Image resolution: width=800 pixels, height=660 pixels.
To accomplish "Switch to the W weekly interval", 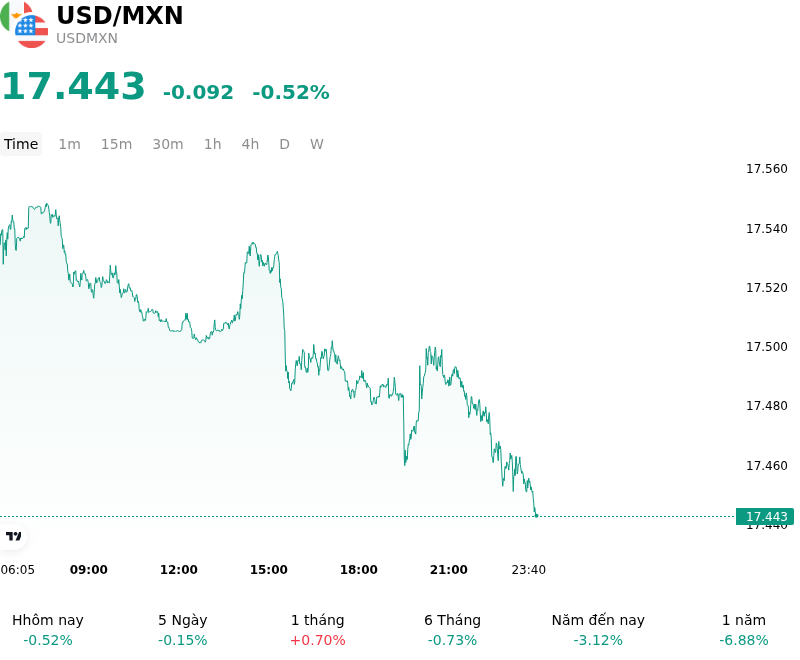I will click(x=317, y=144).
